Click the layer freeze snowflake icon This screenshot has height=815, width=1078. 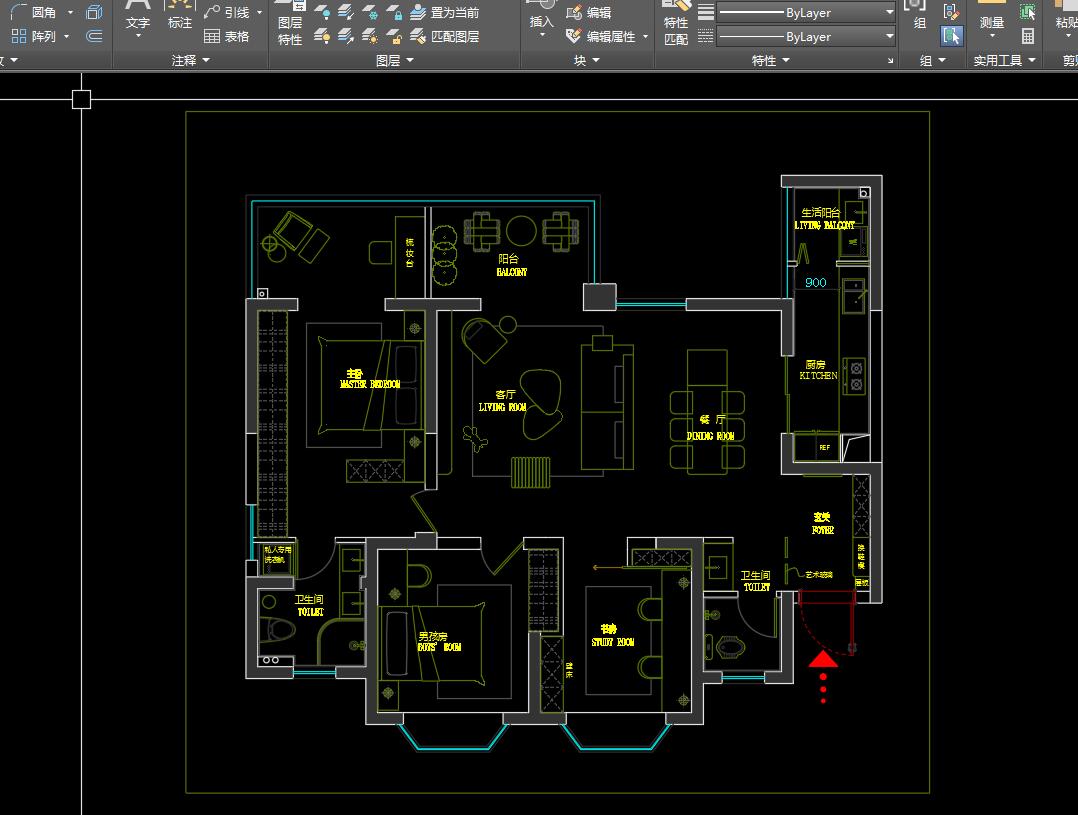[x=370, y=12]
